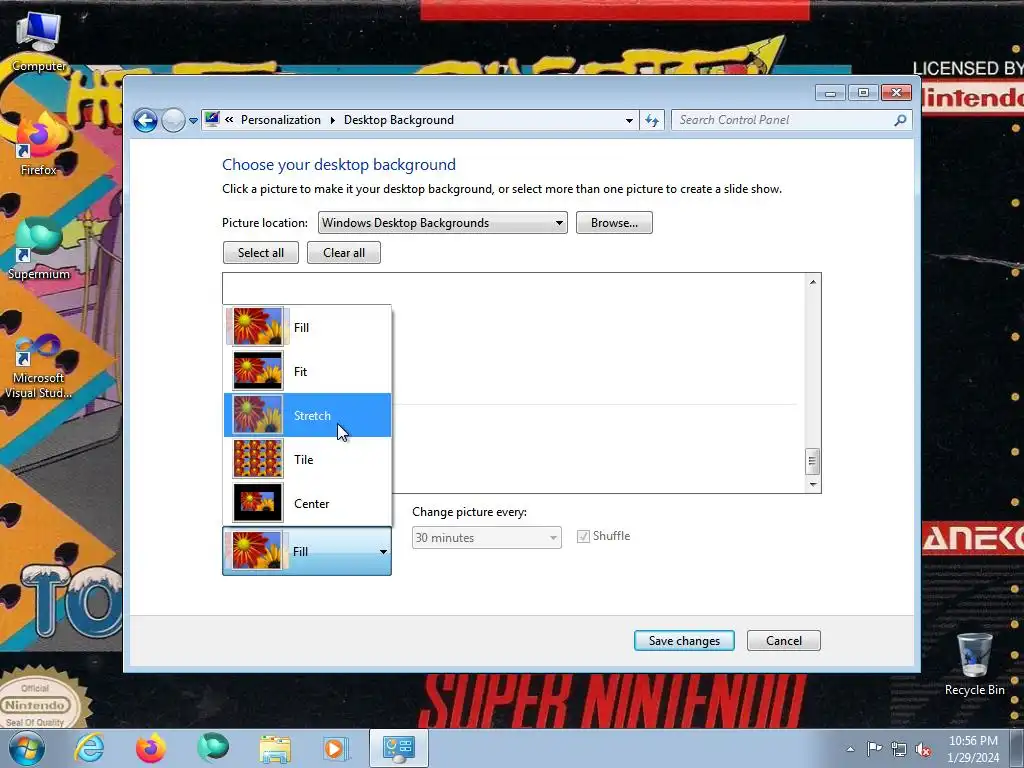
Task: Choose the Fill picture position option
Action: [x=308, y=327]
